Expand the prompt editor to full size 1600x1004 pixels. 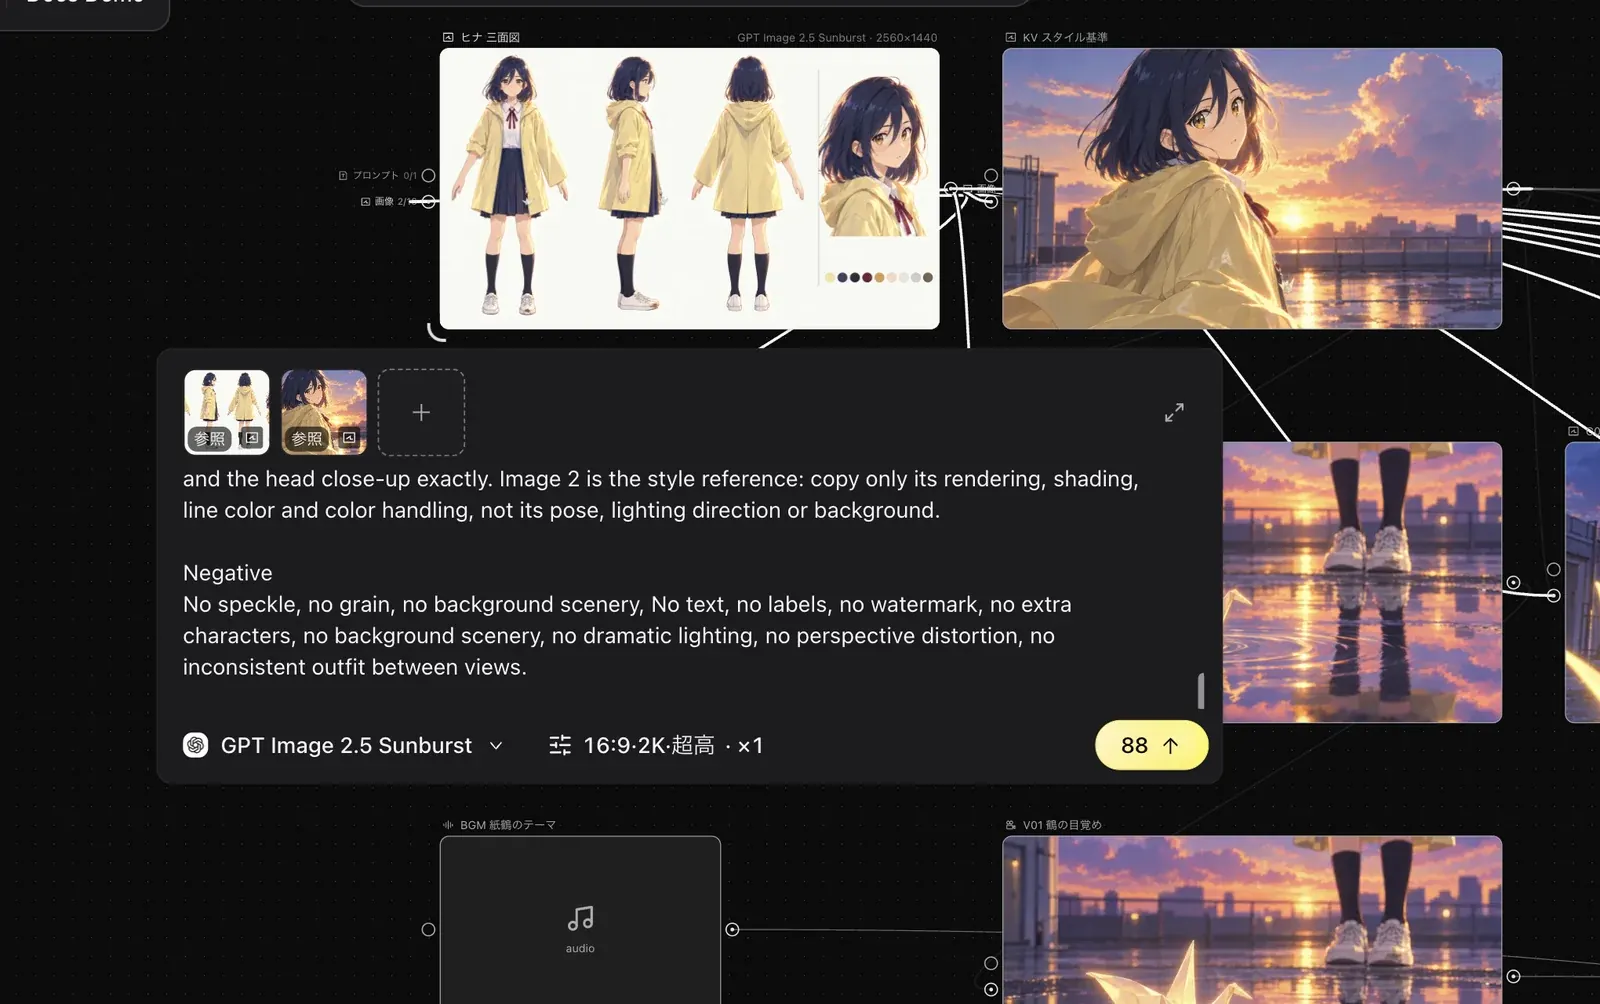tap(1174, 412)
